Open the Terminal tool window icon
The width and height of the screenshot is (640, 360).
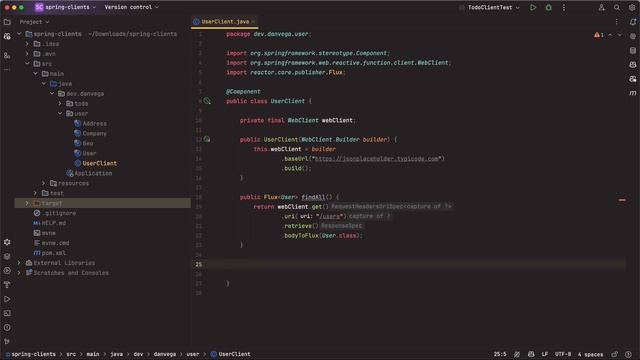[7, 313]
